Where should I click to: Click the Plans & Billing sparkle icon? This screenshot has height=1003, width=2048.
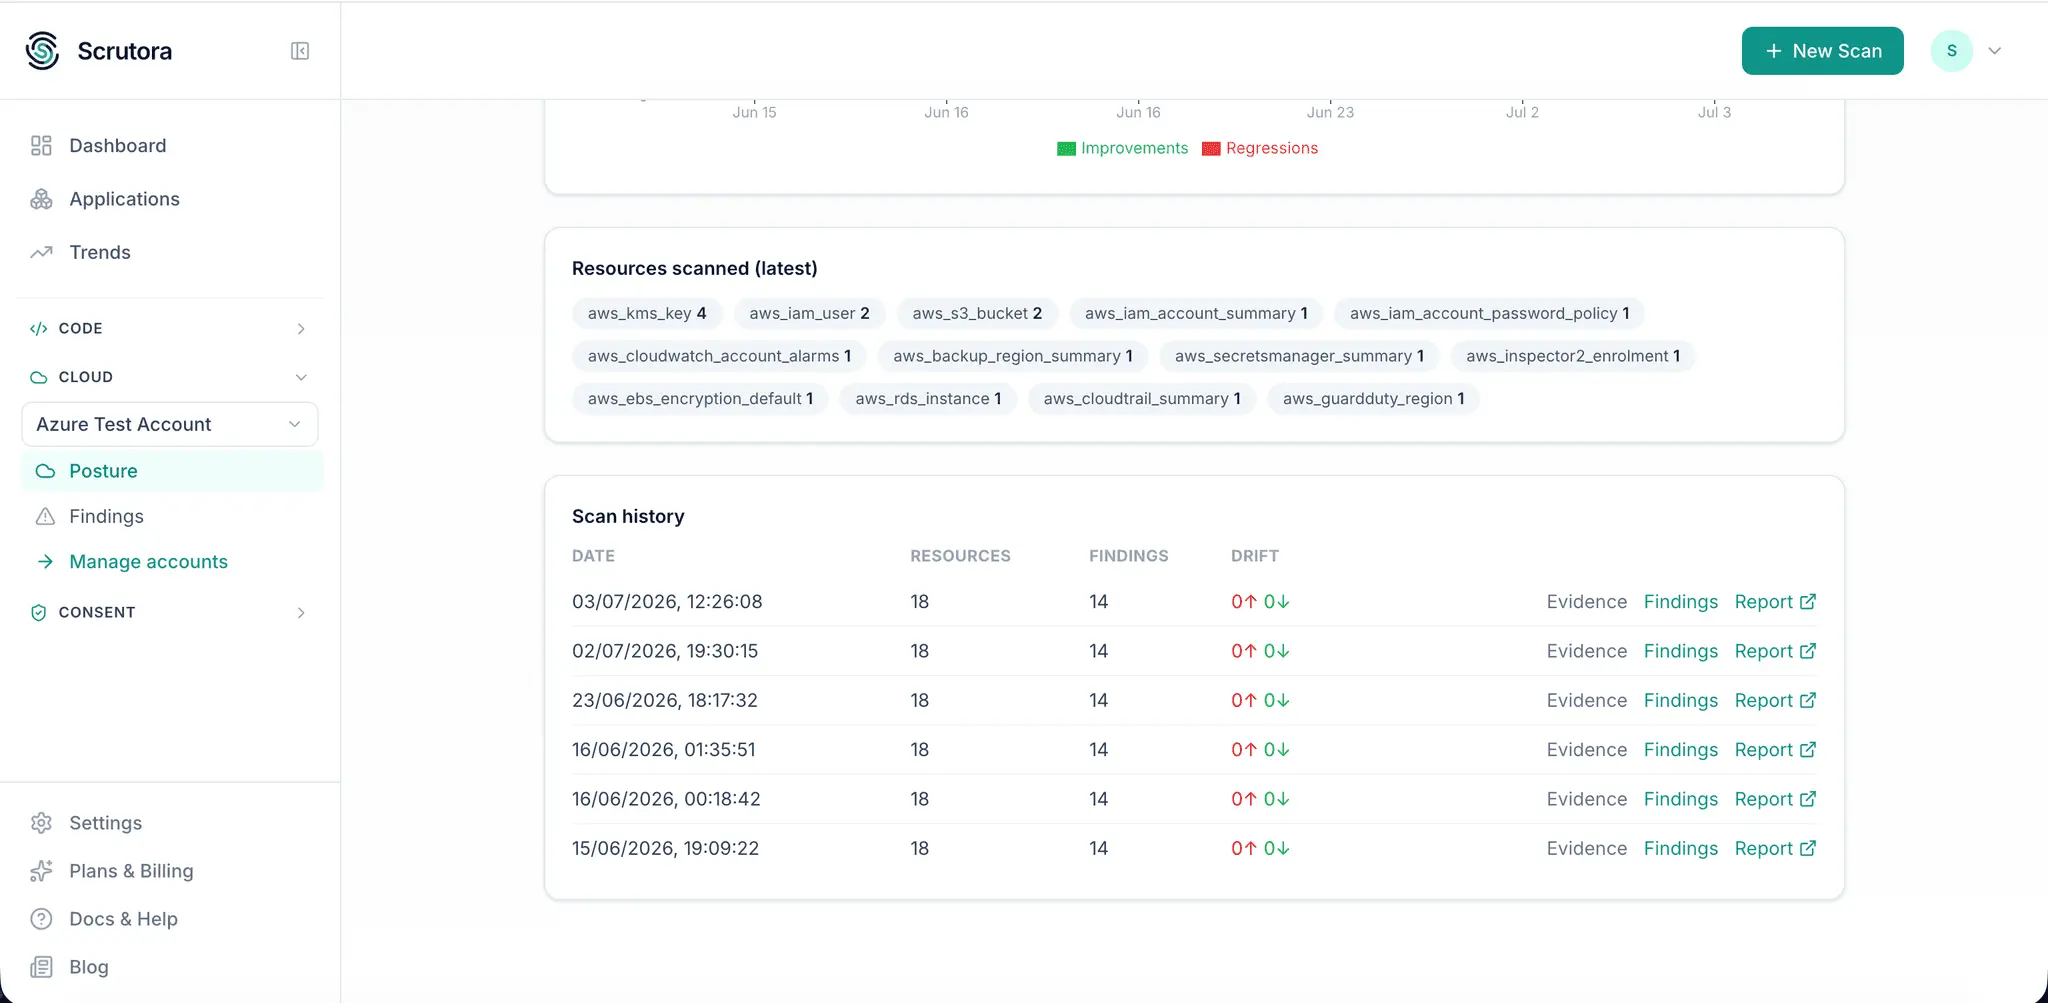coord(41,871)
